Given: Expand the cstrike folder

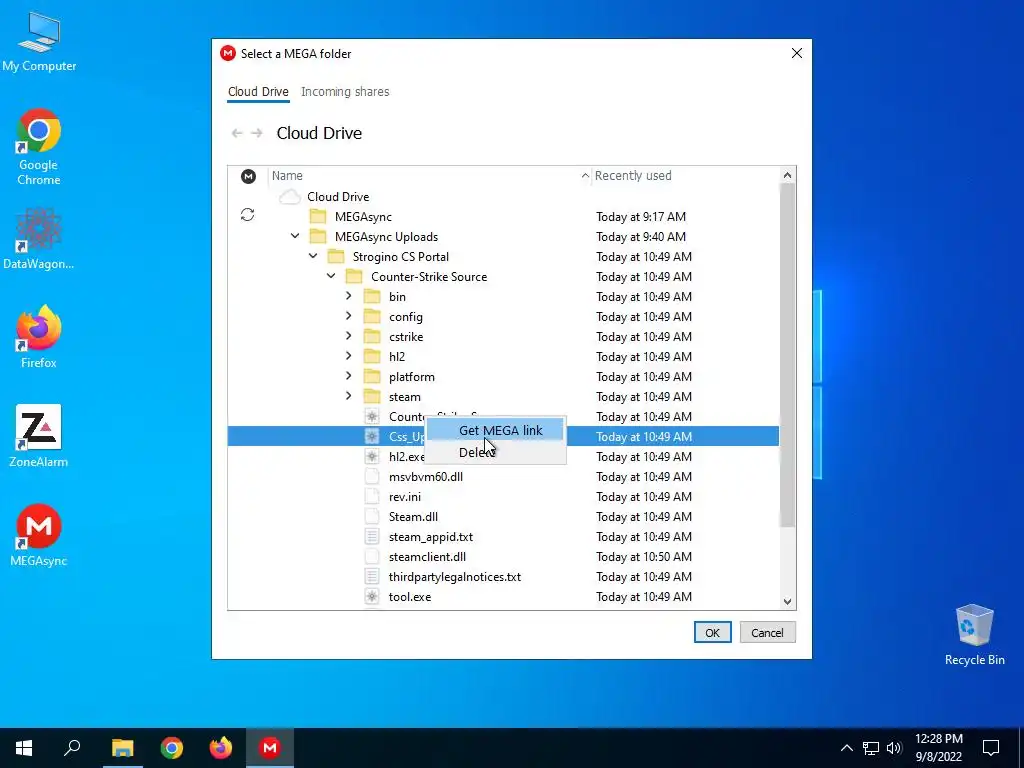Looking at the screenshot, I should (349, 337).
